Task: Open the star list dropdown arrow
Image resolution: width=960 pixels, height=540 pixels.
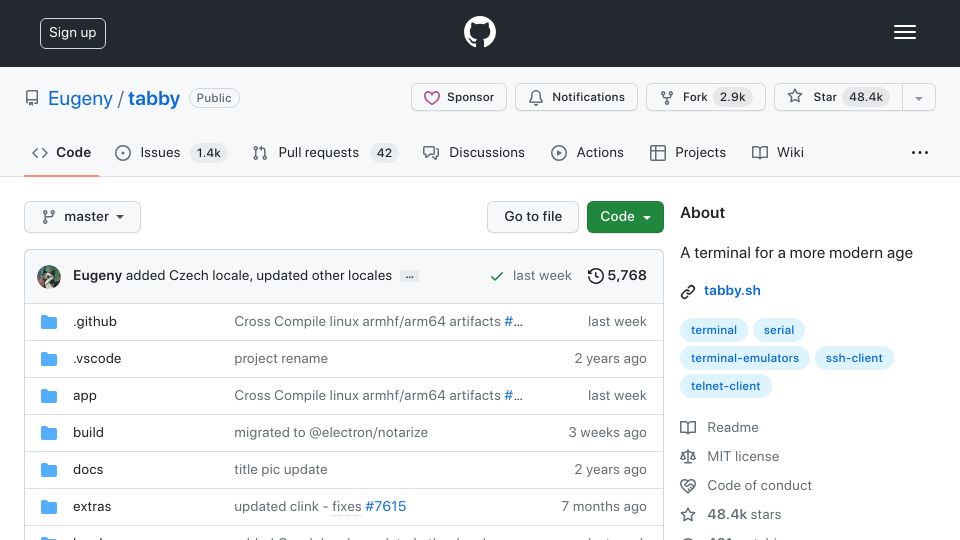Action: click(918, 98)
